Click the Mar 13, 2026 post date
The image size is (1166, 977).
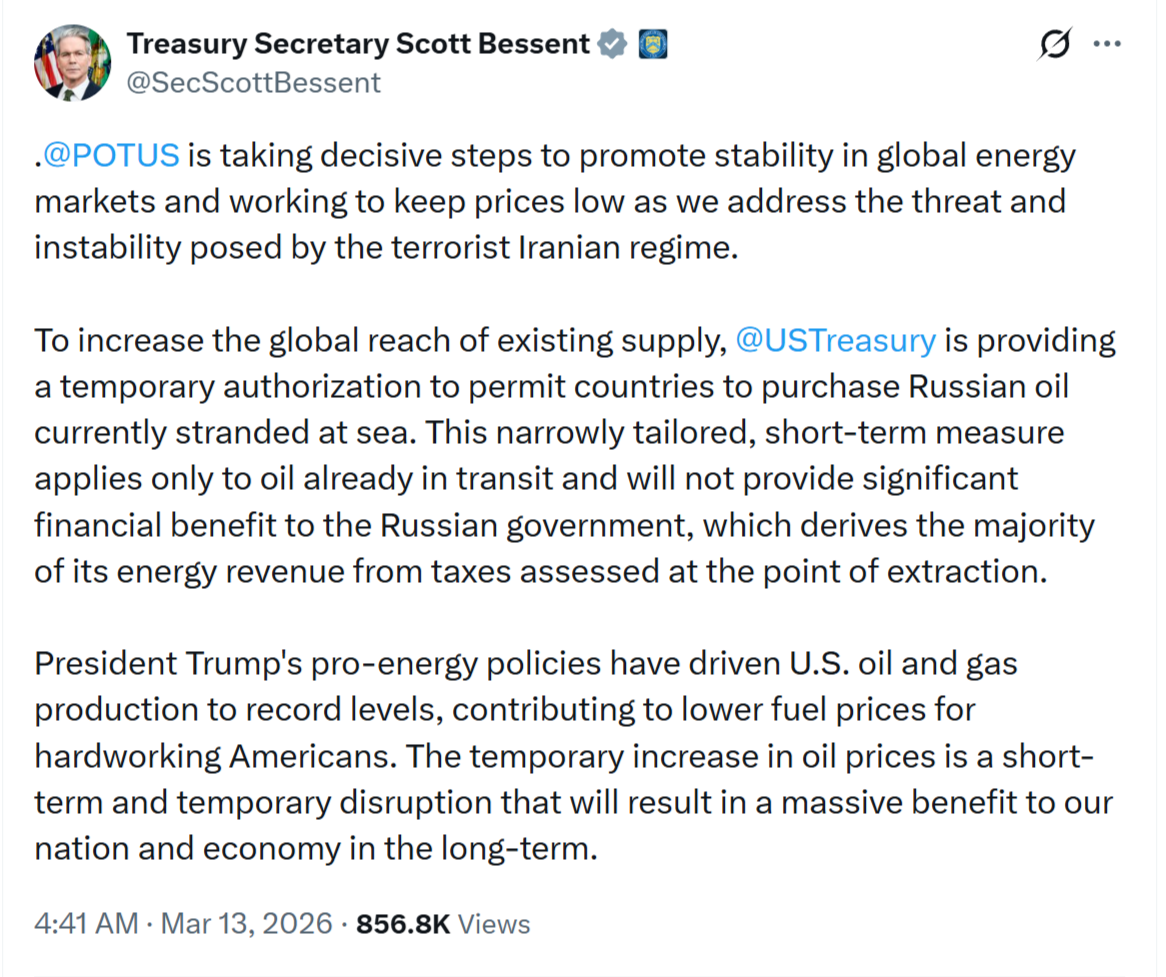pyautogui.click(x=245, y=924)
